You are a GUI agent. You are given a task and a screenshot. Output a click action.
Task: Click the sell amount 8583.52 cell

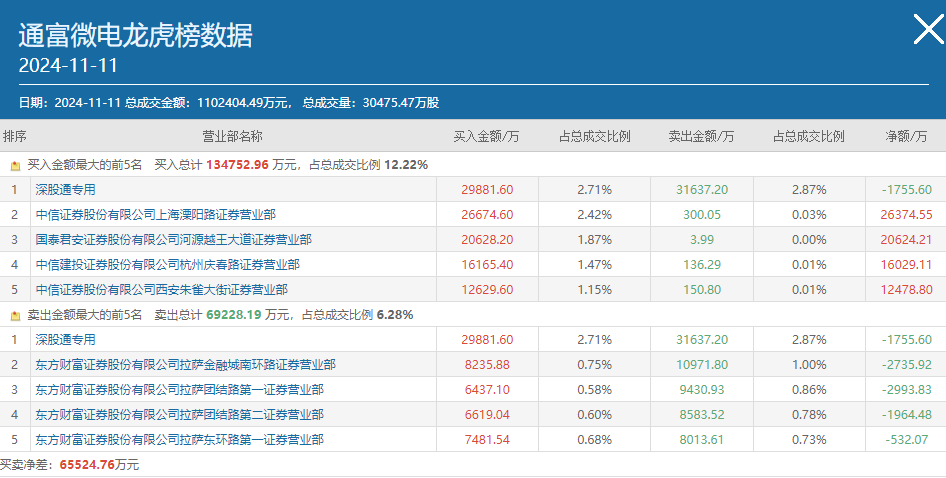click(702, 415)
